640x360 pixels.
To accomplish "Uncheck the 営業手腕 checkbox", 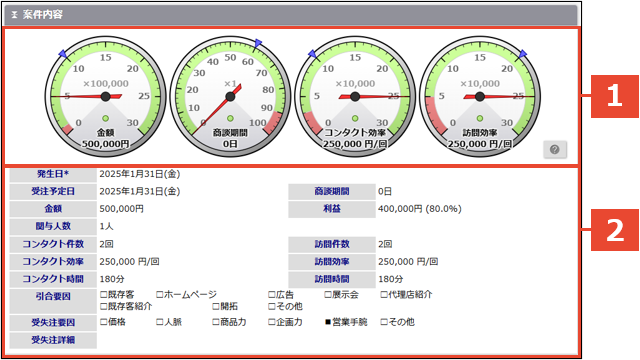I will tap(328, 322).
